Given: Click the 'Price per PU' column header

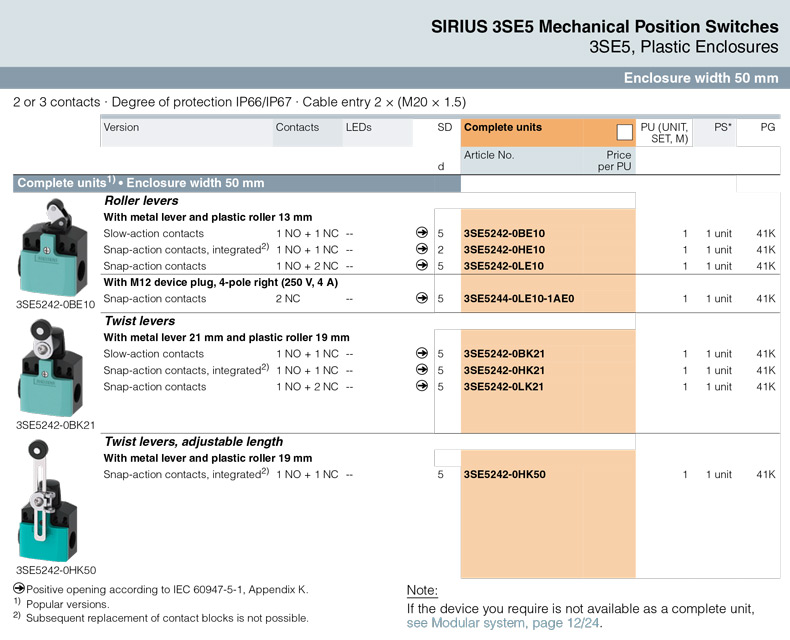Looking at the screenshot, I should pyautogui.click(x=614, y=161).
